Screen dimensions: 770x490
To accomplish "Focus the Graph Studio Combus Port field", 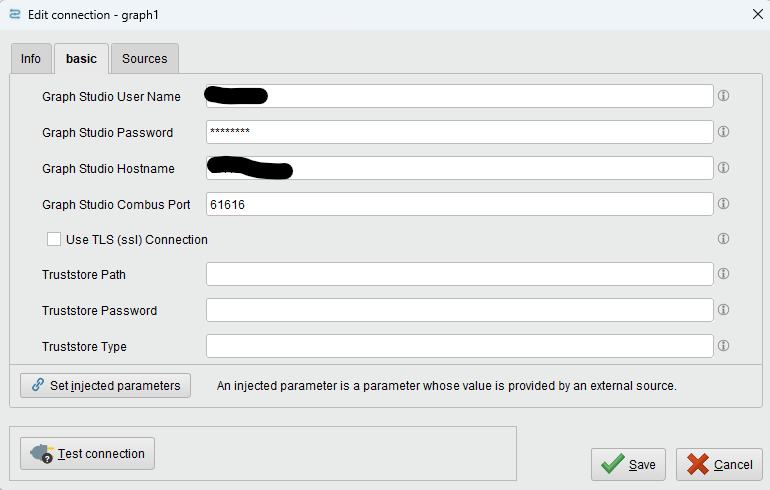I will (x=459, y=204).
